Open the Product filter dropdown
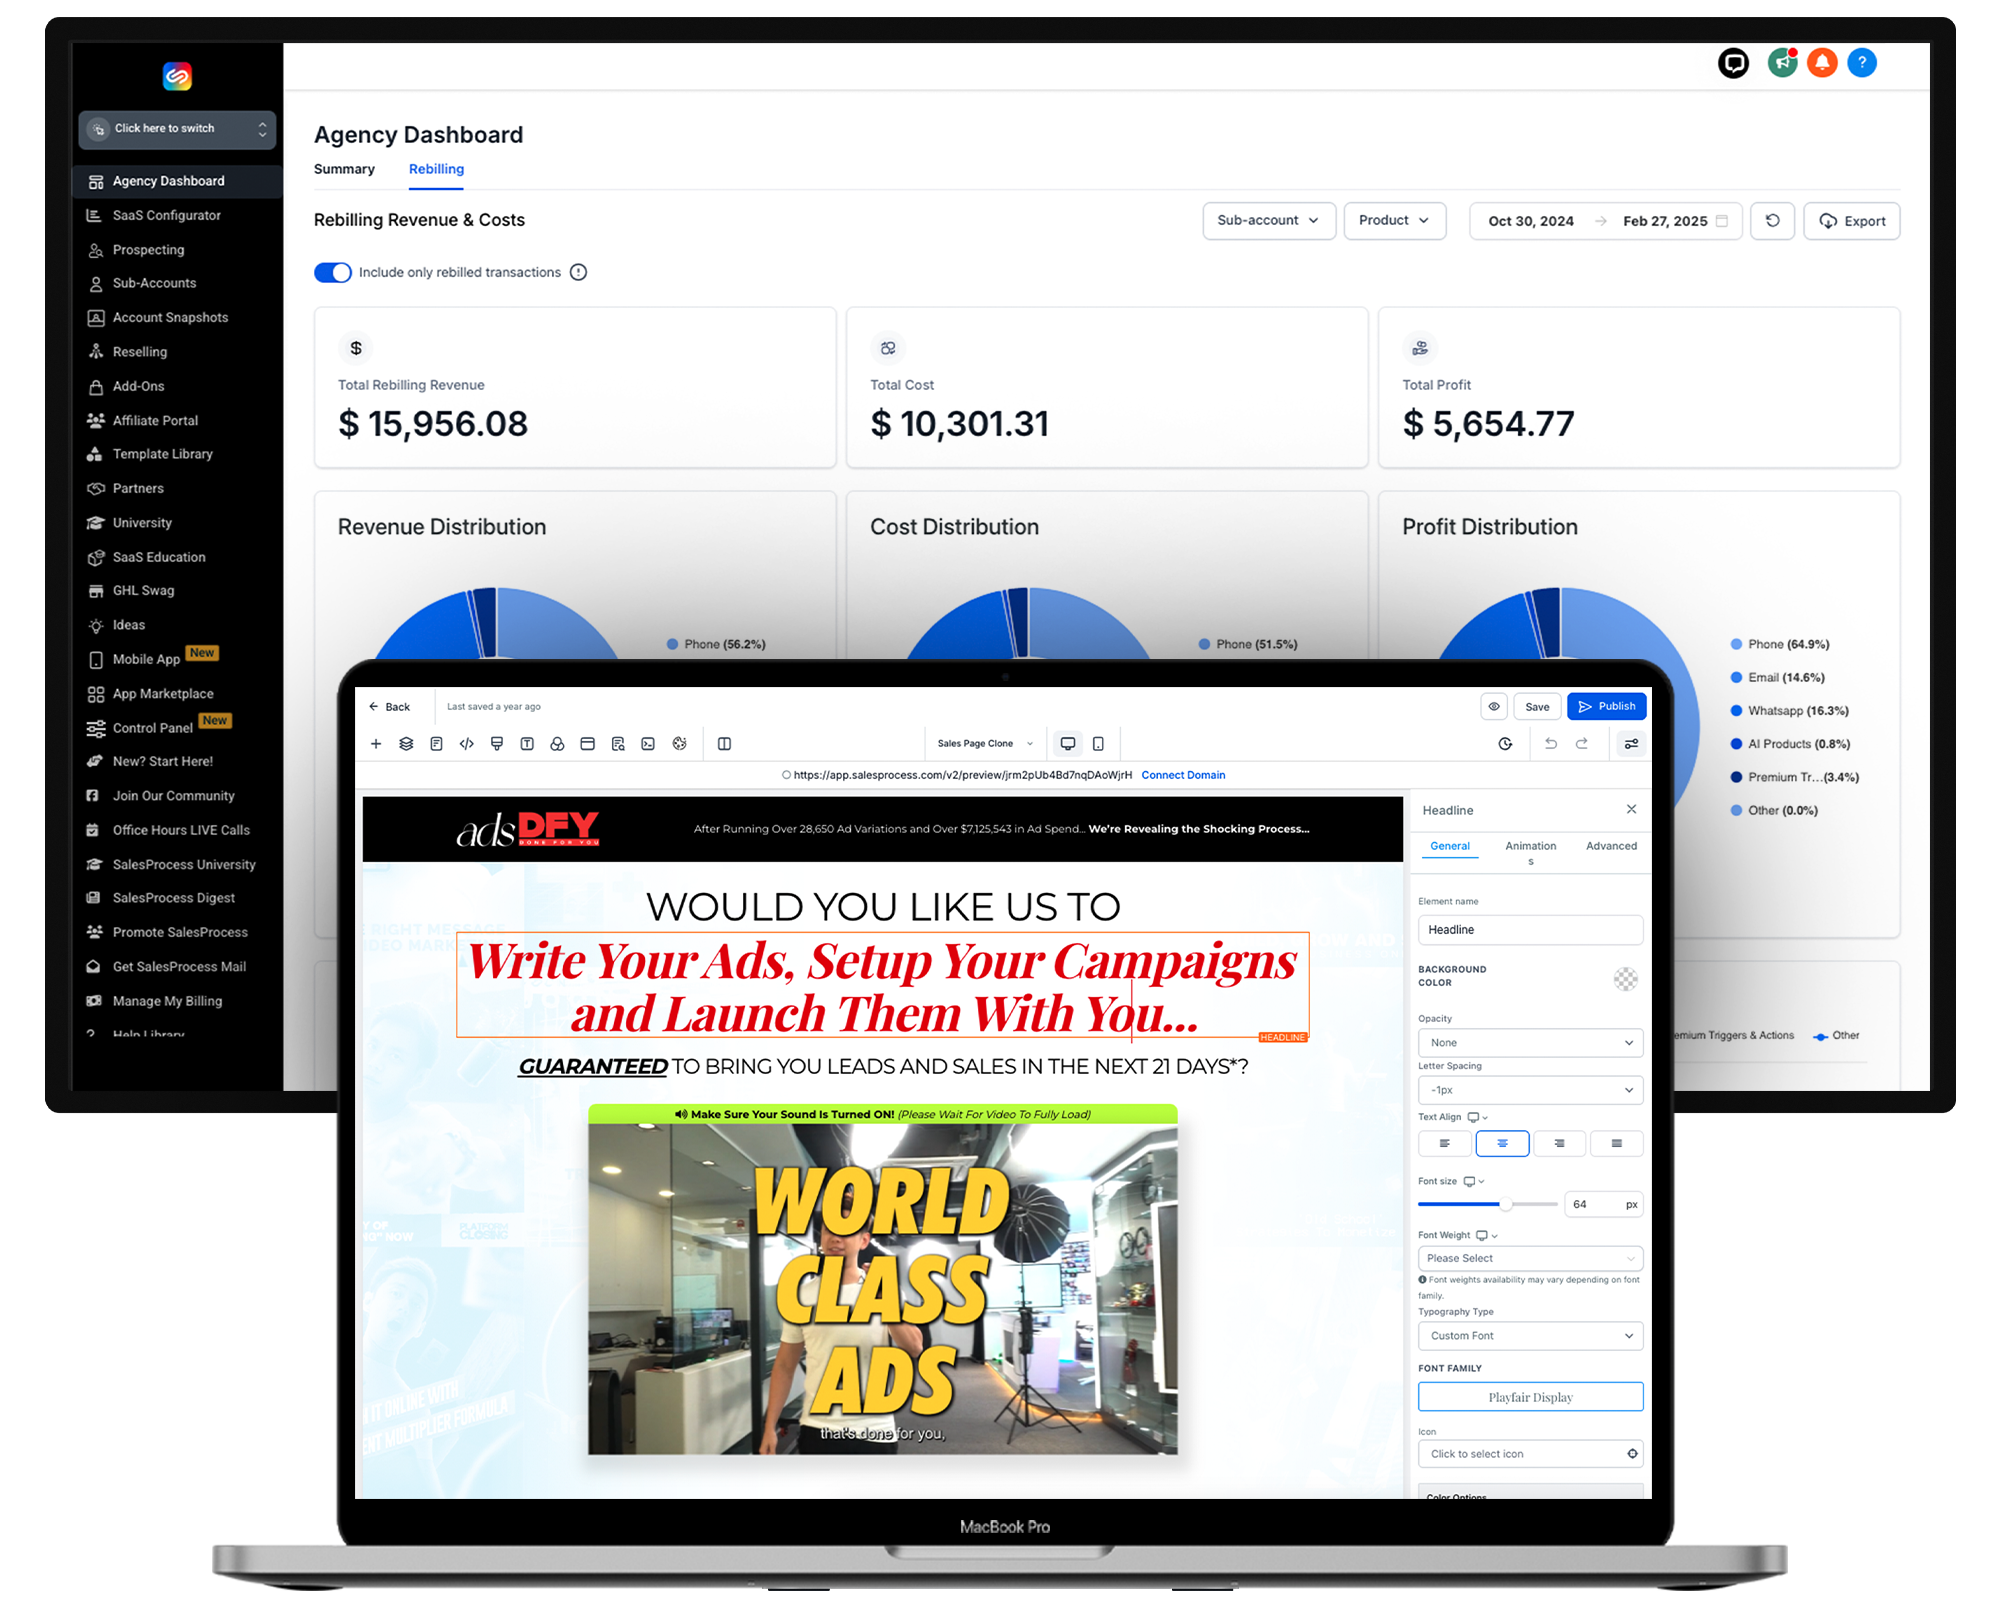This screenshot has height=1608, width=2000. point(1394,221)
